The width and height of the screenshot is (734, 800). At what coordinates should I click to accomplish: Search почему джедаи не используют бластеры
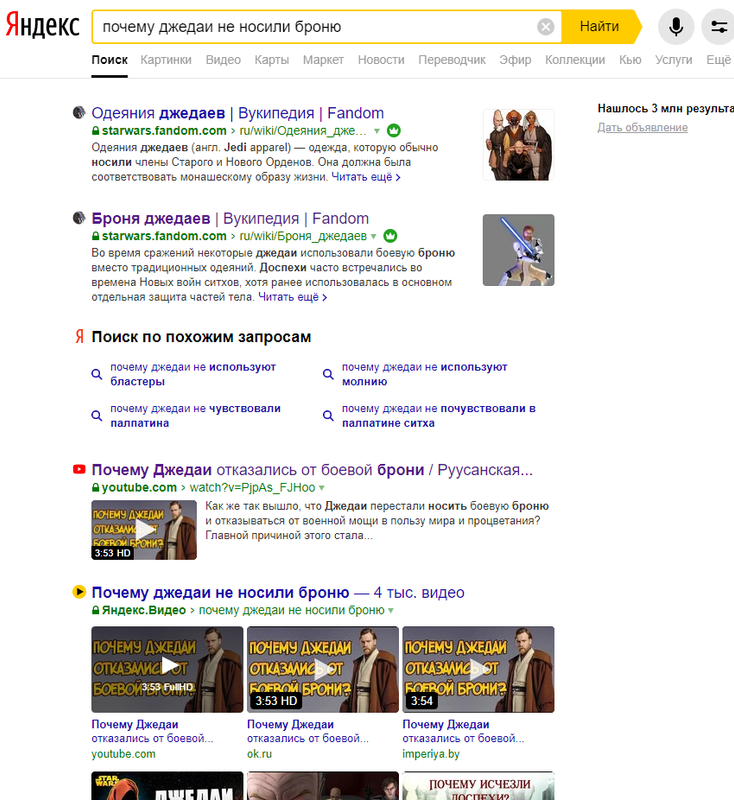[193, 374]
